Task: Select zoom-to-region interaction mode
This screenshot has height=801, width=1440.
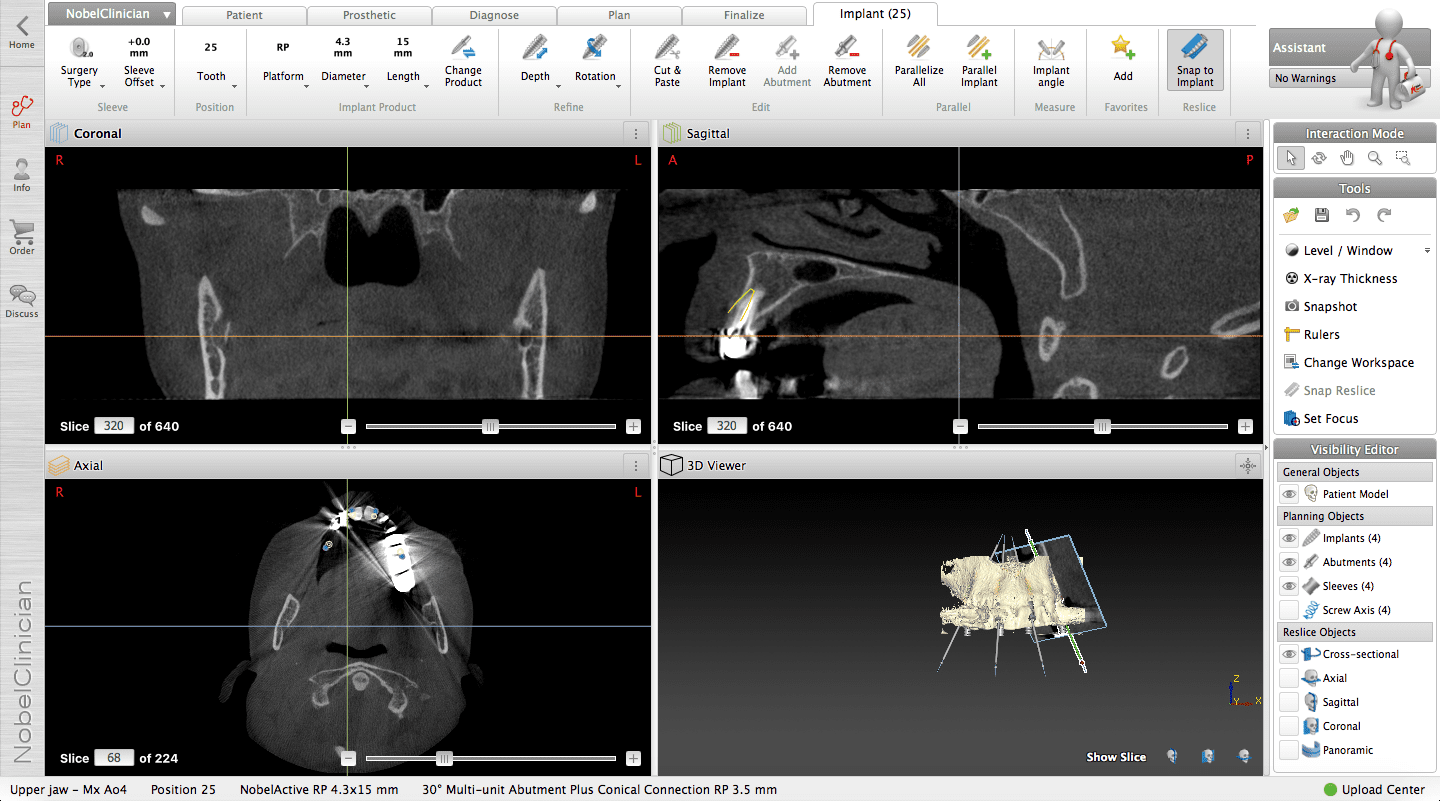Action: [1403, 158]
